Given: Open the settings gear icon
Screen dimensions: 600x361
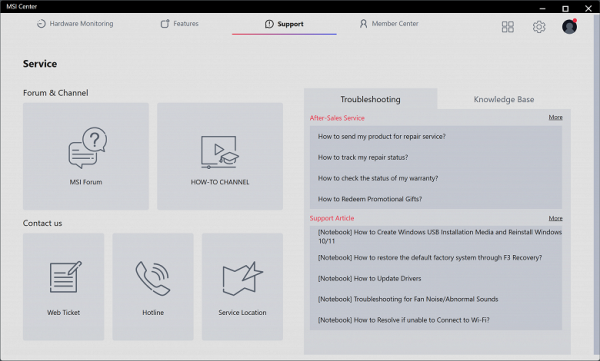Looking at the screenshot, I should 539,27.
